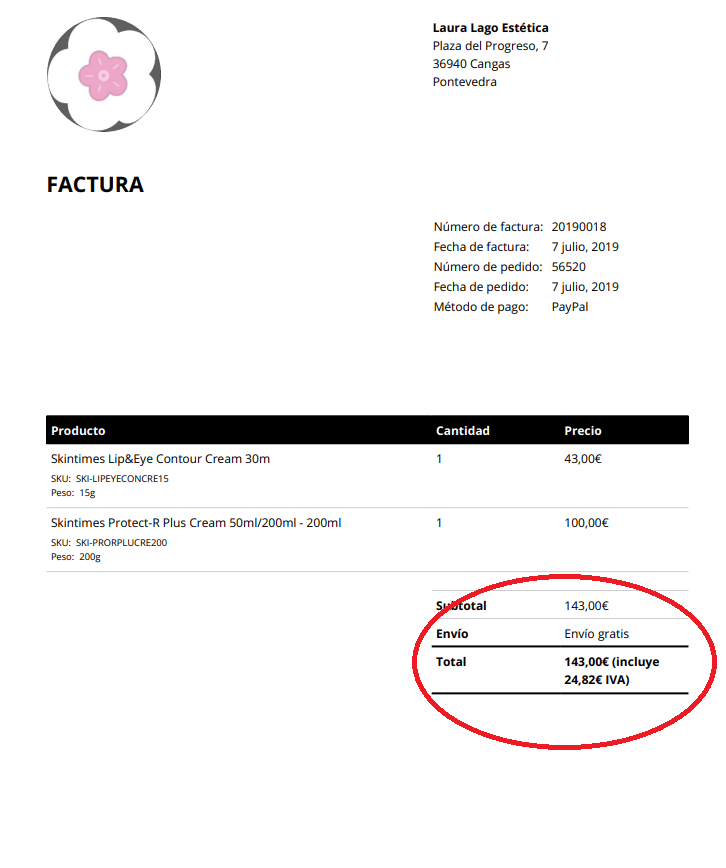This screenshot has height=868, width=726.
Task: Select the FACTURA heading
Action: click(95, 185)
